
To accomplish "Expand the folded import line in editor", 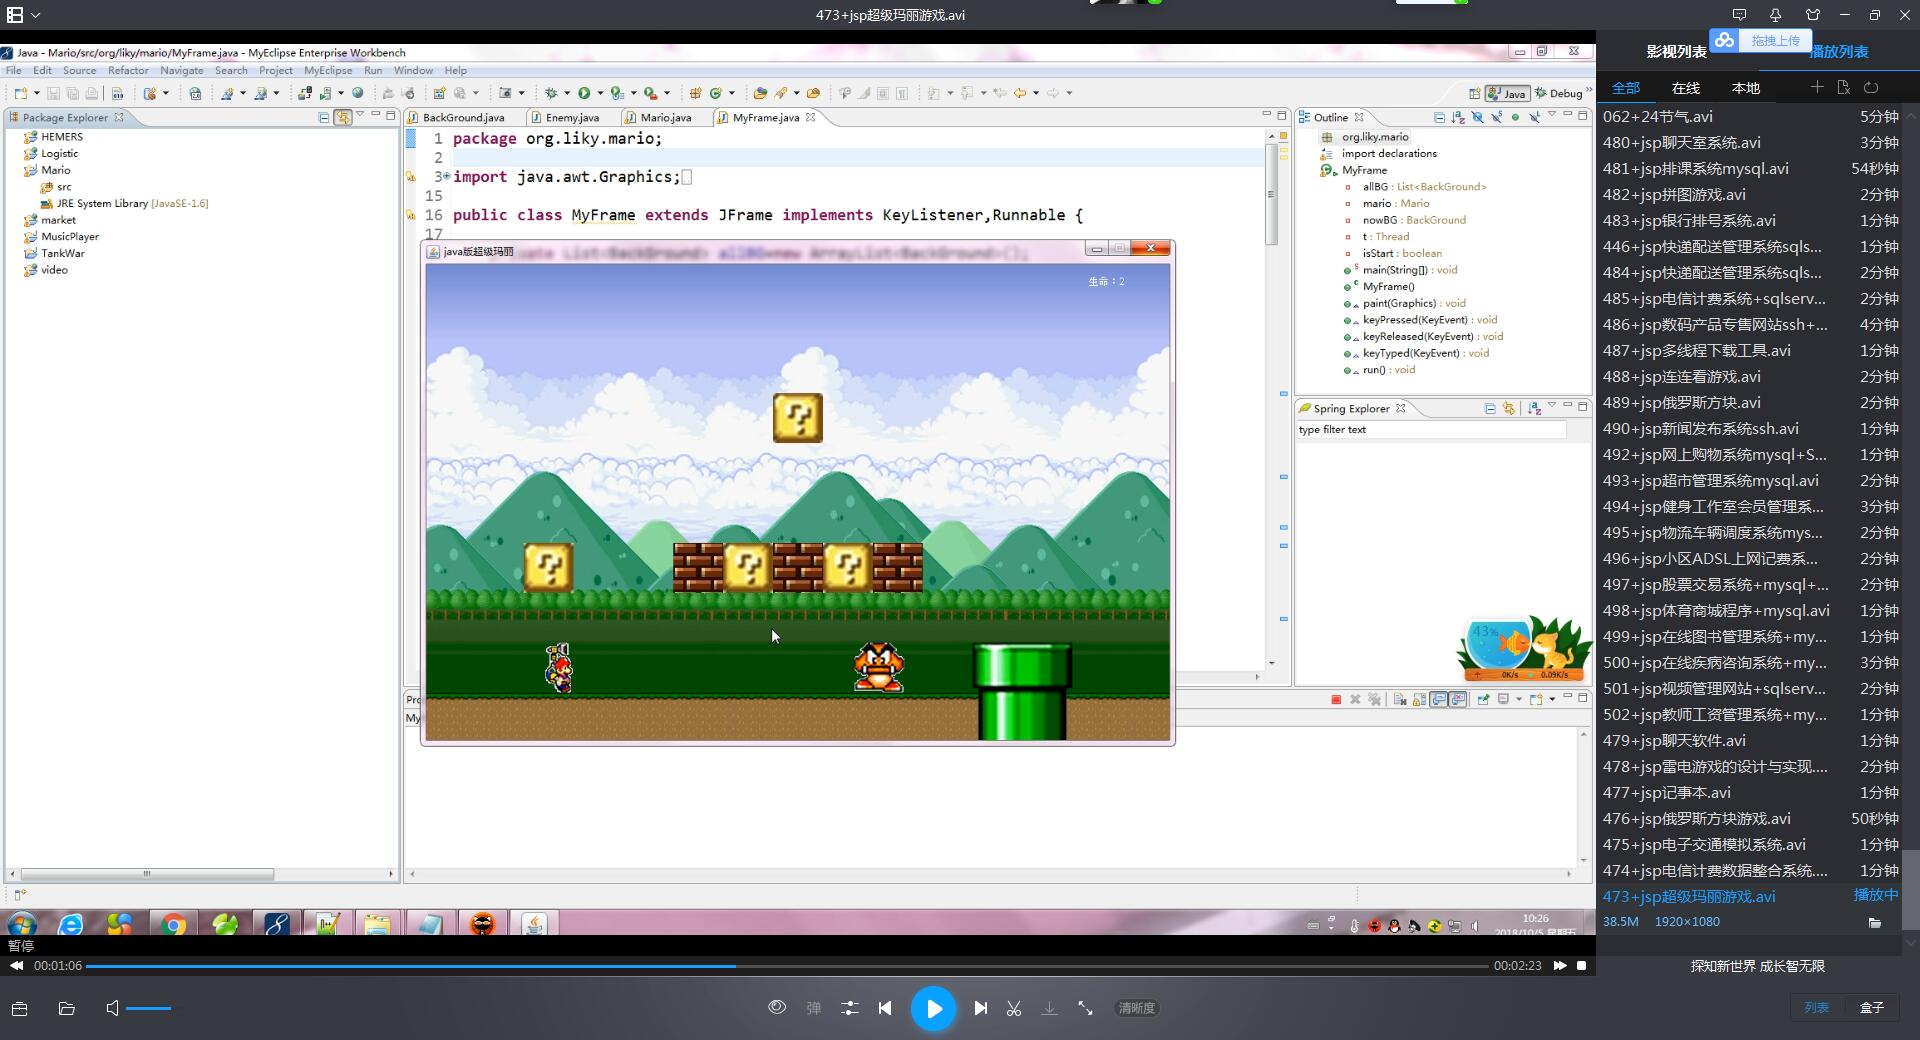I will click(445, 176).
